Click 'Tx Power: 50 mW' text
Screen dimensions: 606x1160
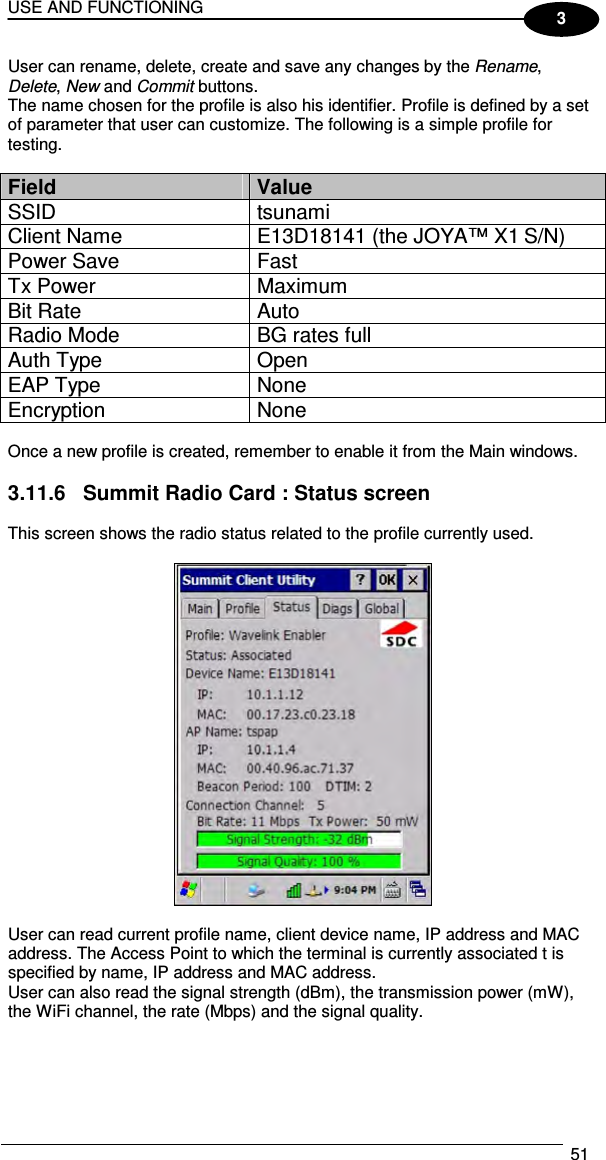(x=363, y=821)
